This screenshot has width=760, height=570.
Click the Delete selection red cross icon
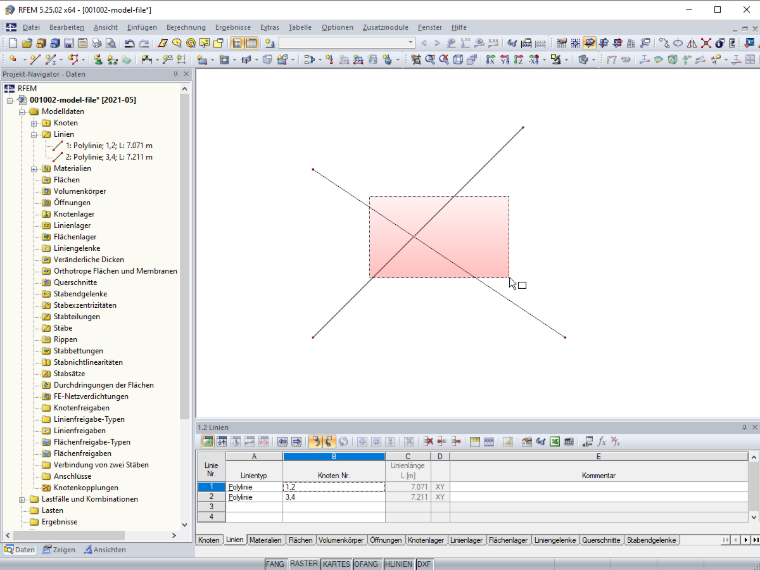point(706,43)
